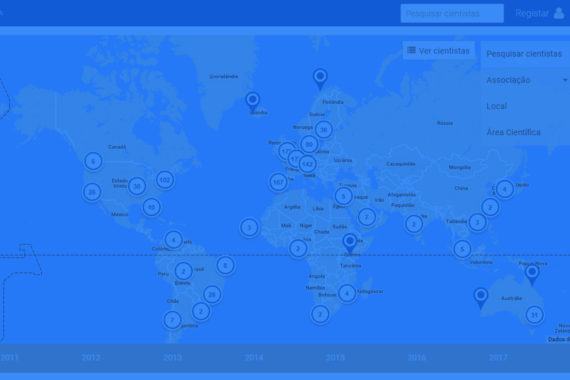Click the Ver cientistas button
The width and height of the screenshot is (570, 380).
tap(439, 51)
